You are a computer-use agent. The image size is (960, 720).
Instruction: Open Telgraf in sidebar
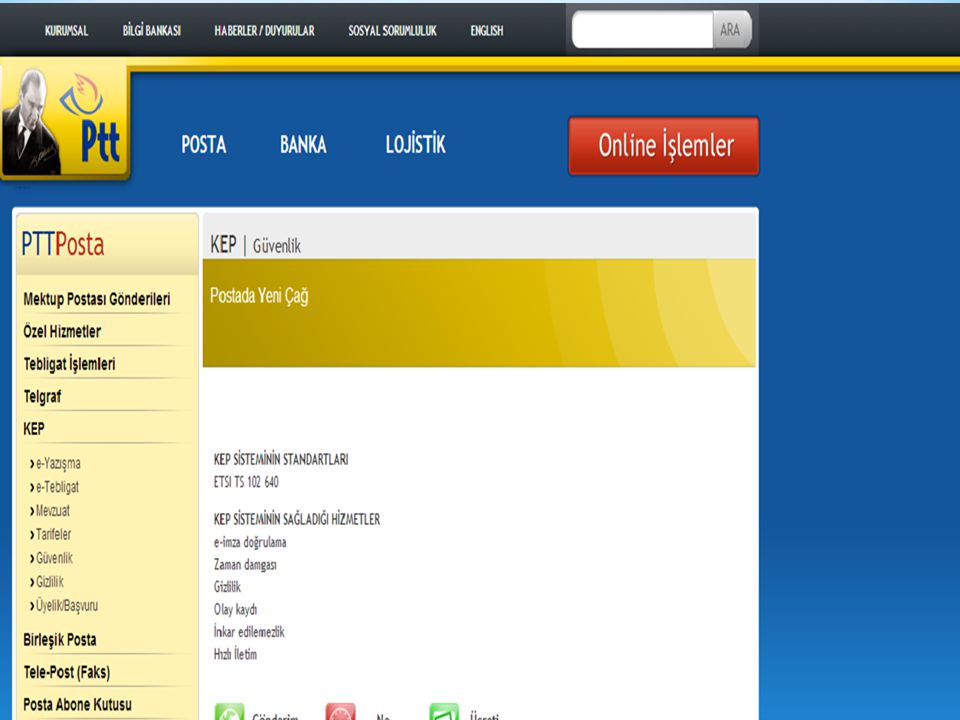click(42, 397)
